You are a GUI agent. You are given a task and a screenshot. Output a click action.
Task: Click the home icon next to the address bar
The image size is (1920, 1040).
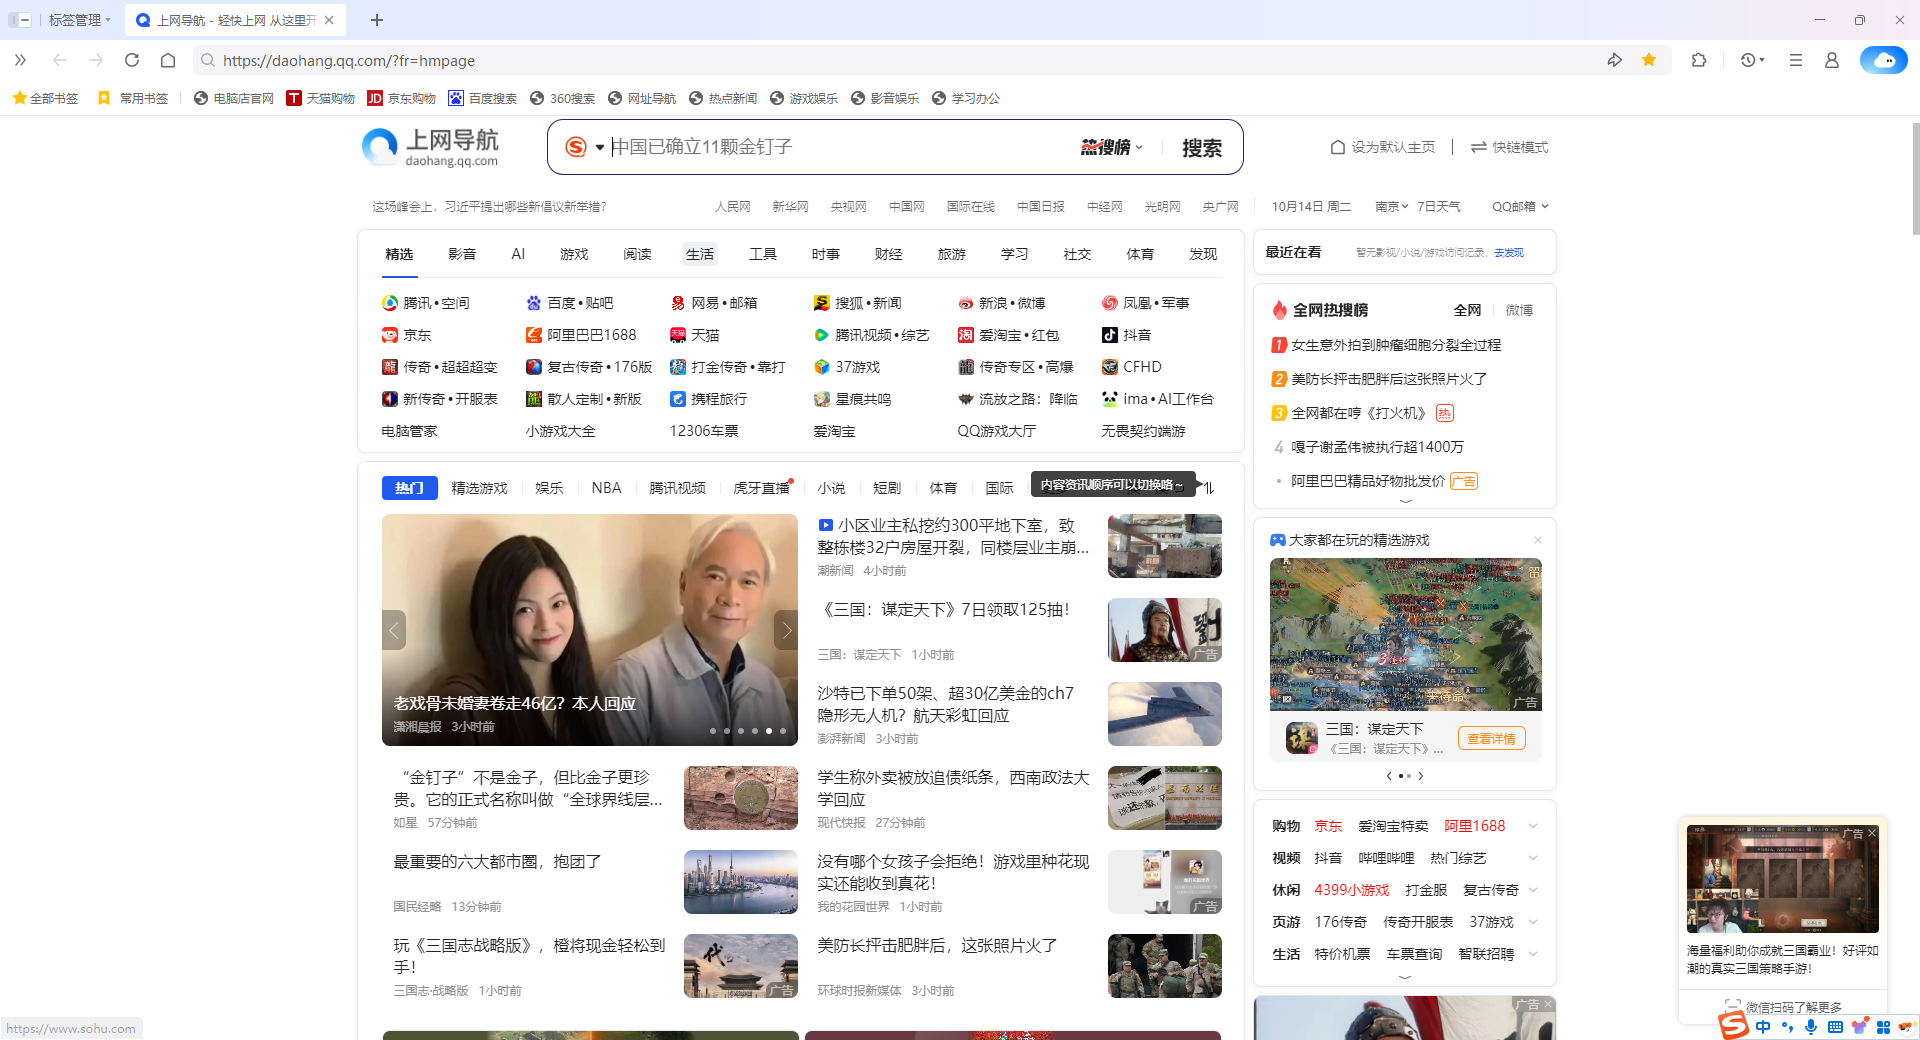(x=167, y=60)
